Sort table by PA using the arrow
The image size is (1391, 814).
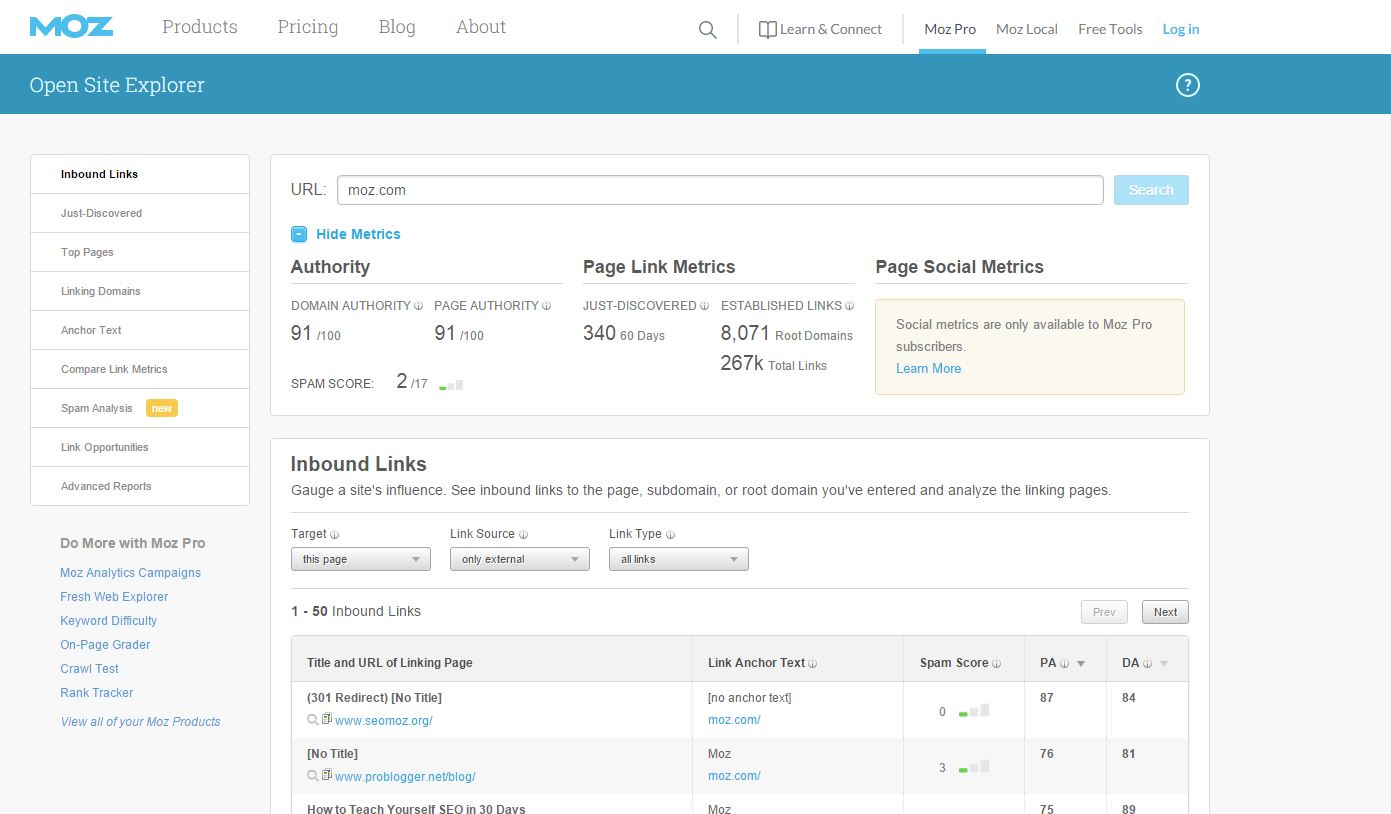click(x=1081, y=664)
